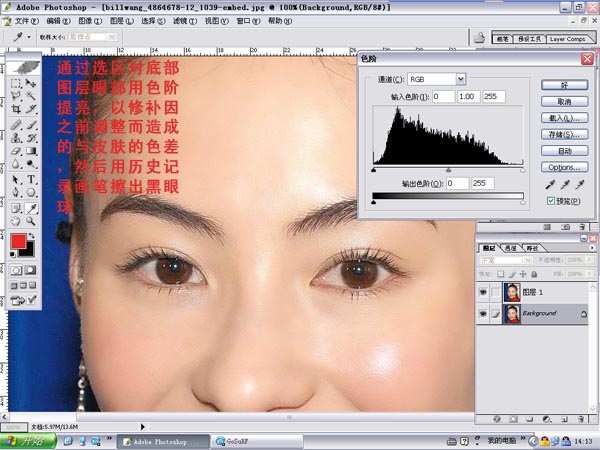Click the red foreground color swatch
Screen dimensions: 600x450
(18, 242)
